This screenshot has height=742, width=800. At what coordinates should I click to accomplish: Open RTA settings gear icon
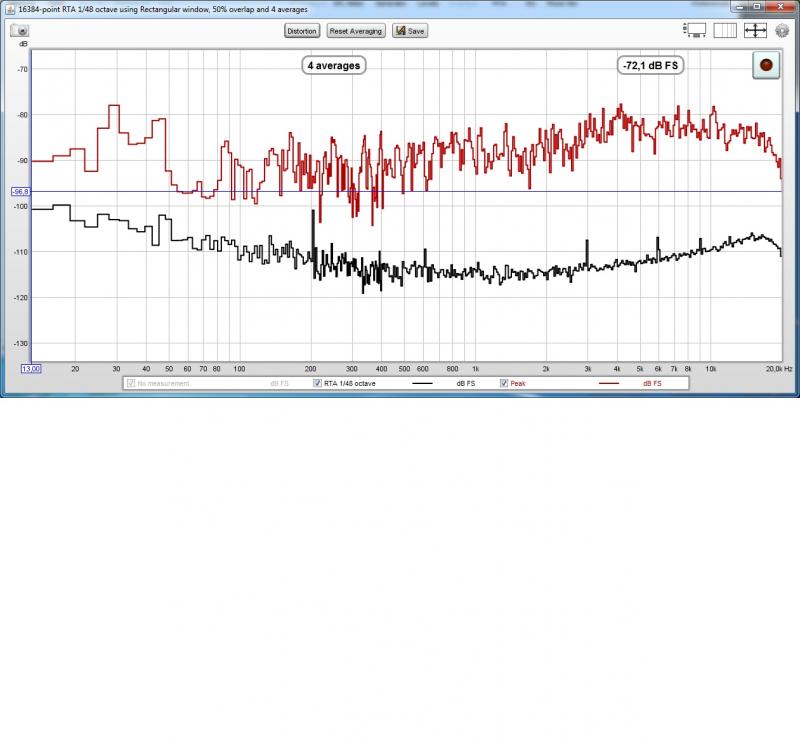click(x=782, y=31)
